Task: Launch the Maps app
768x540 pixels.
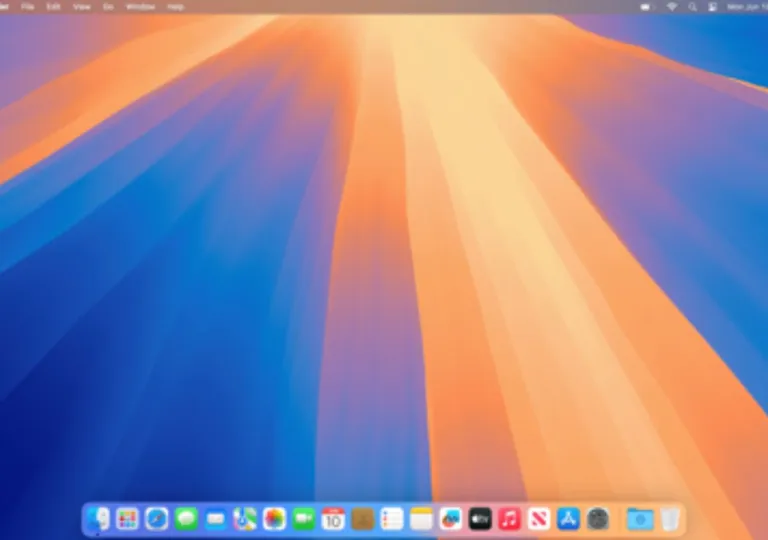Action: click(x=245, y=518)
